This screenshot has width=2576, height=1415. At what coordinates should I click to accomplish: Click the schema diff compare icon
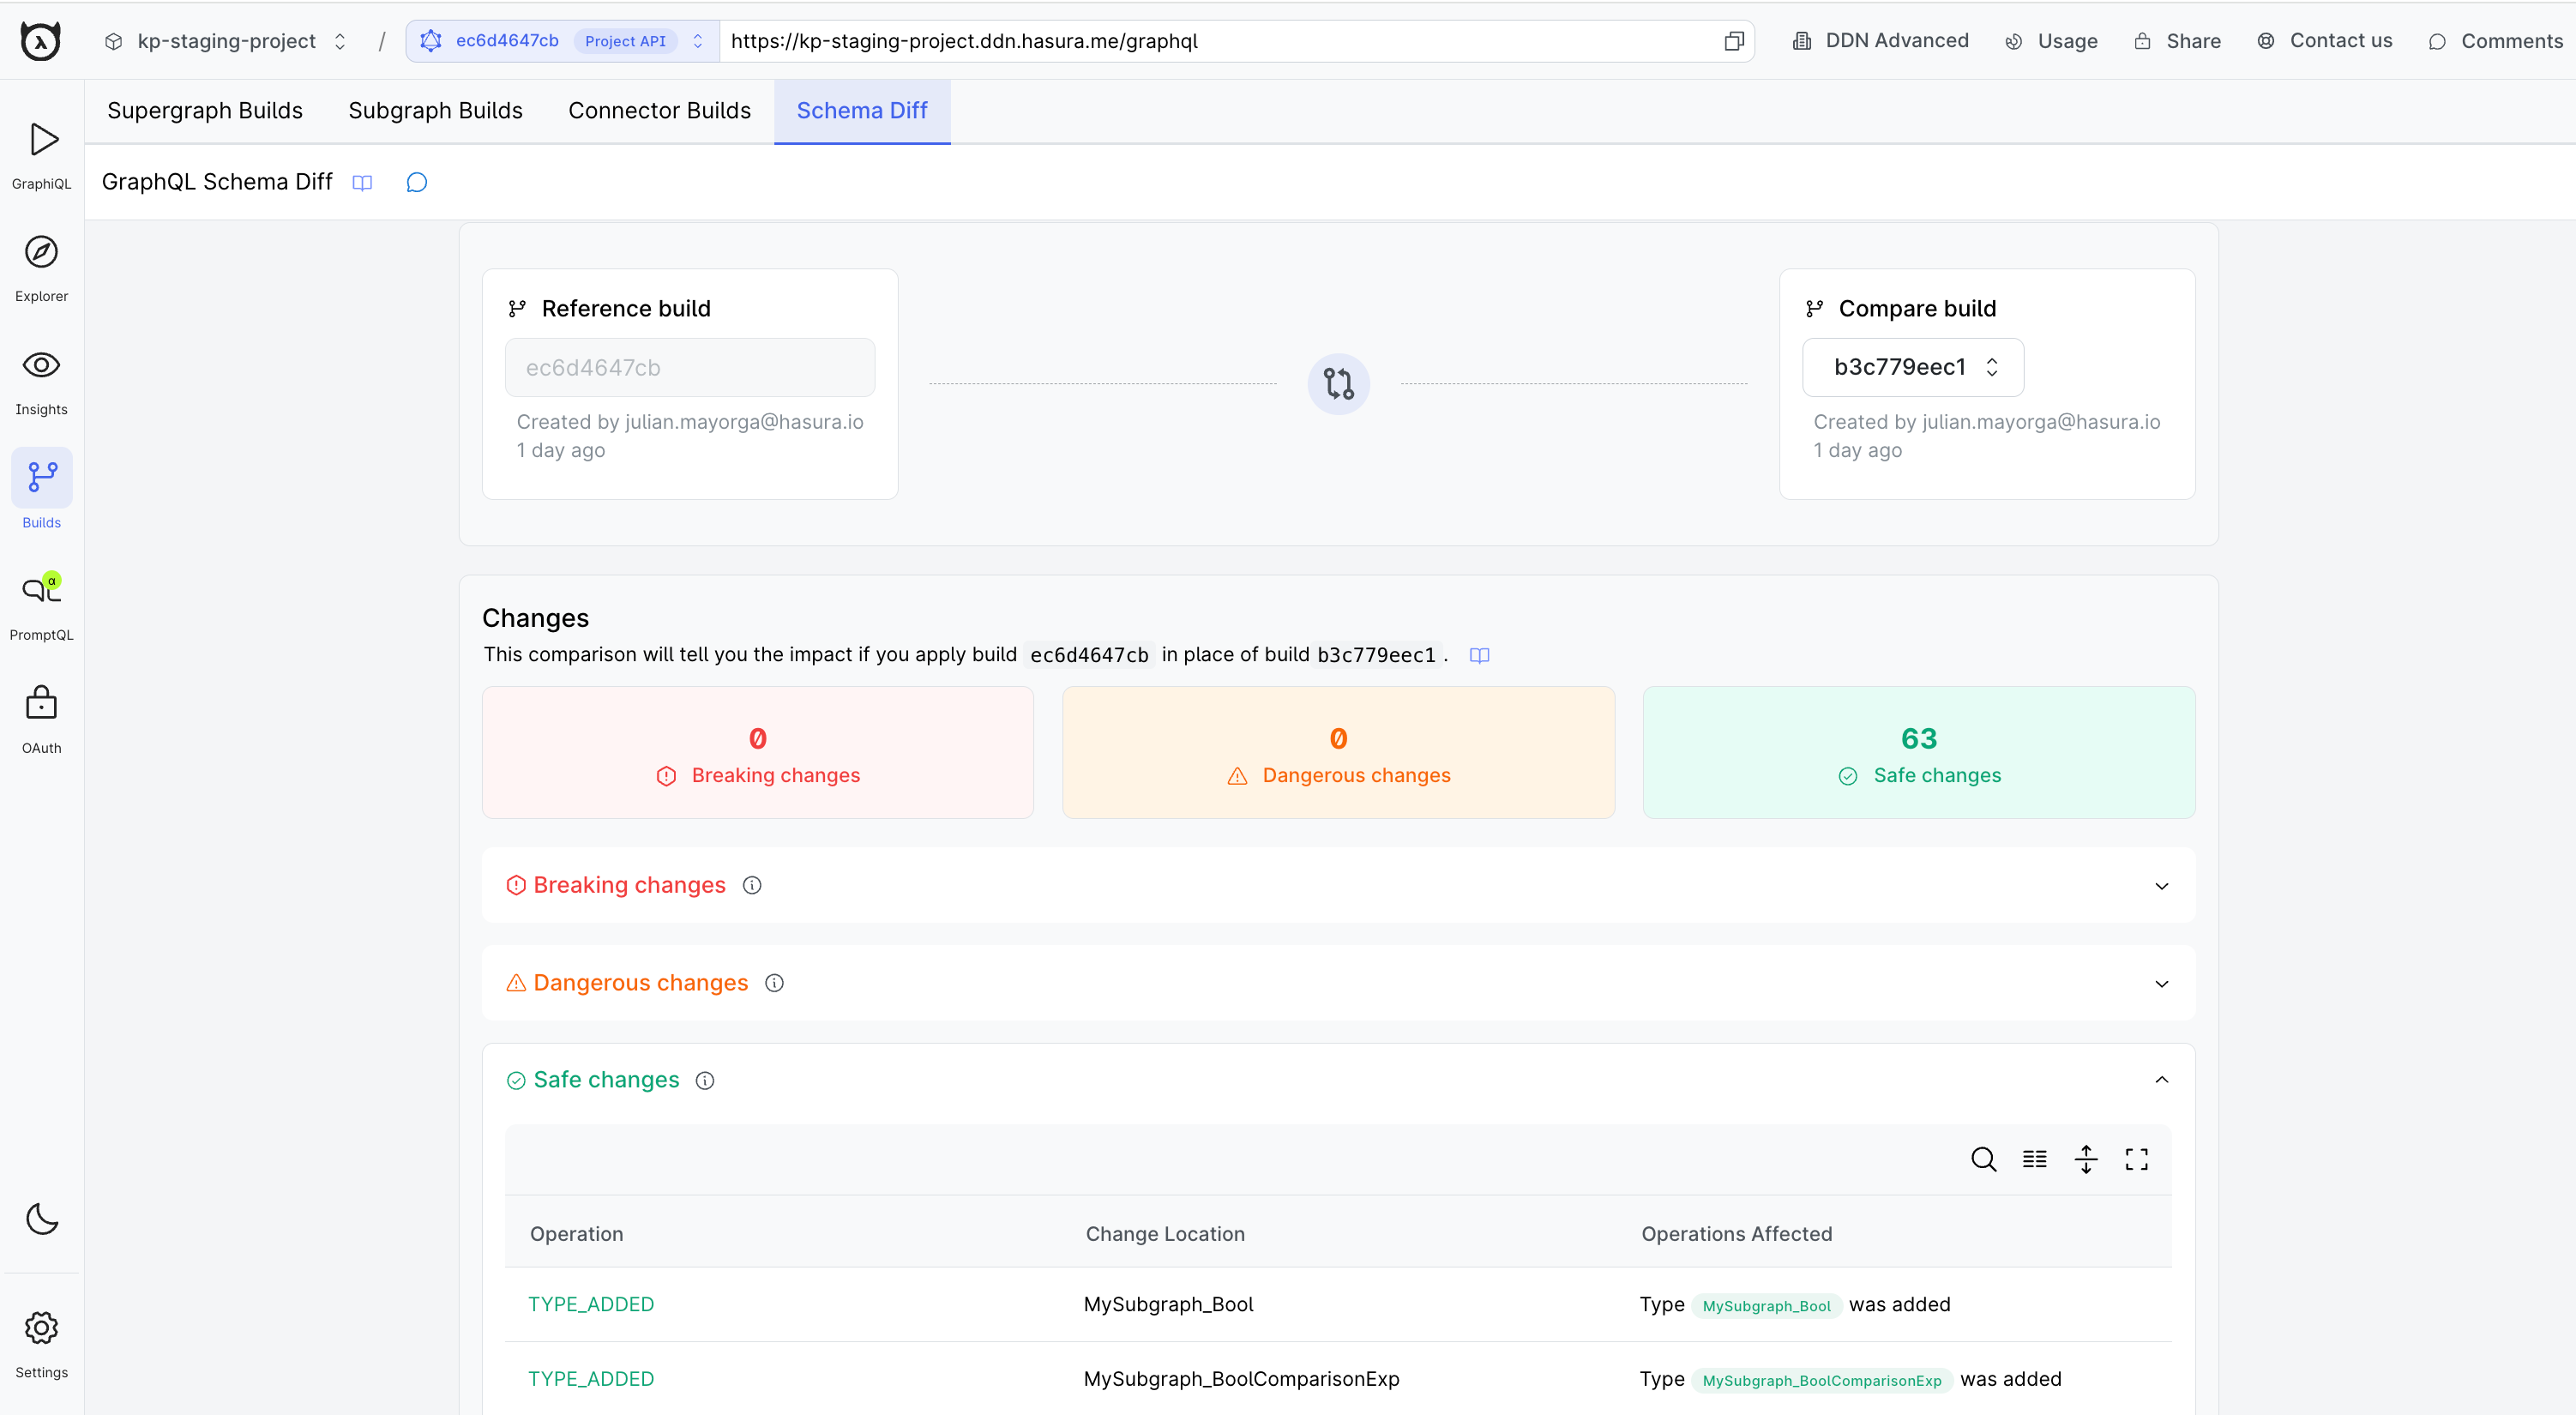click(x=1339, y=383)
